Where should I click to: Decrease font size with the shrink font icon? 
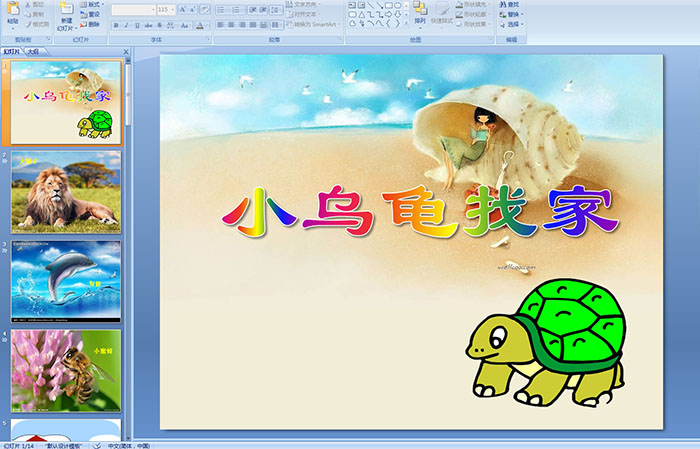click(x=192, y=9)
